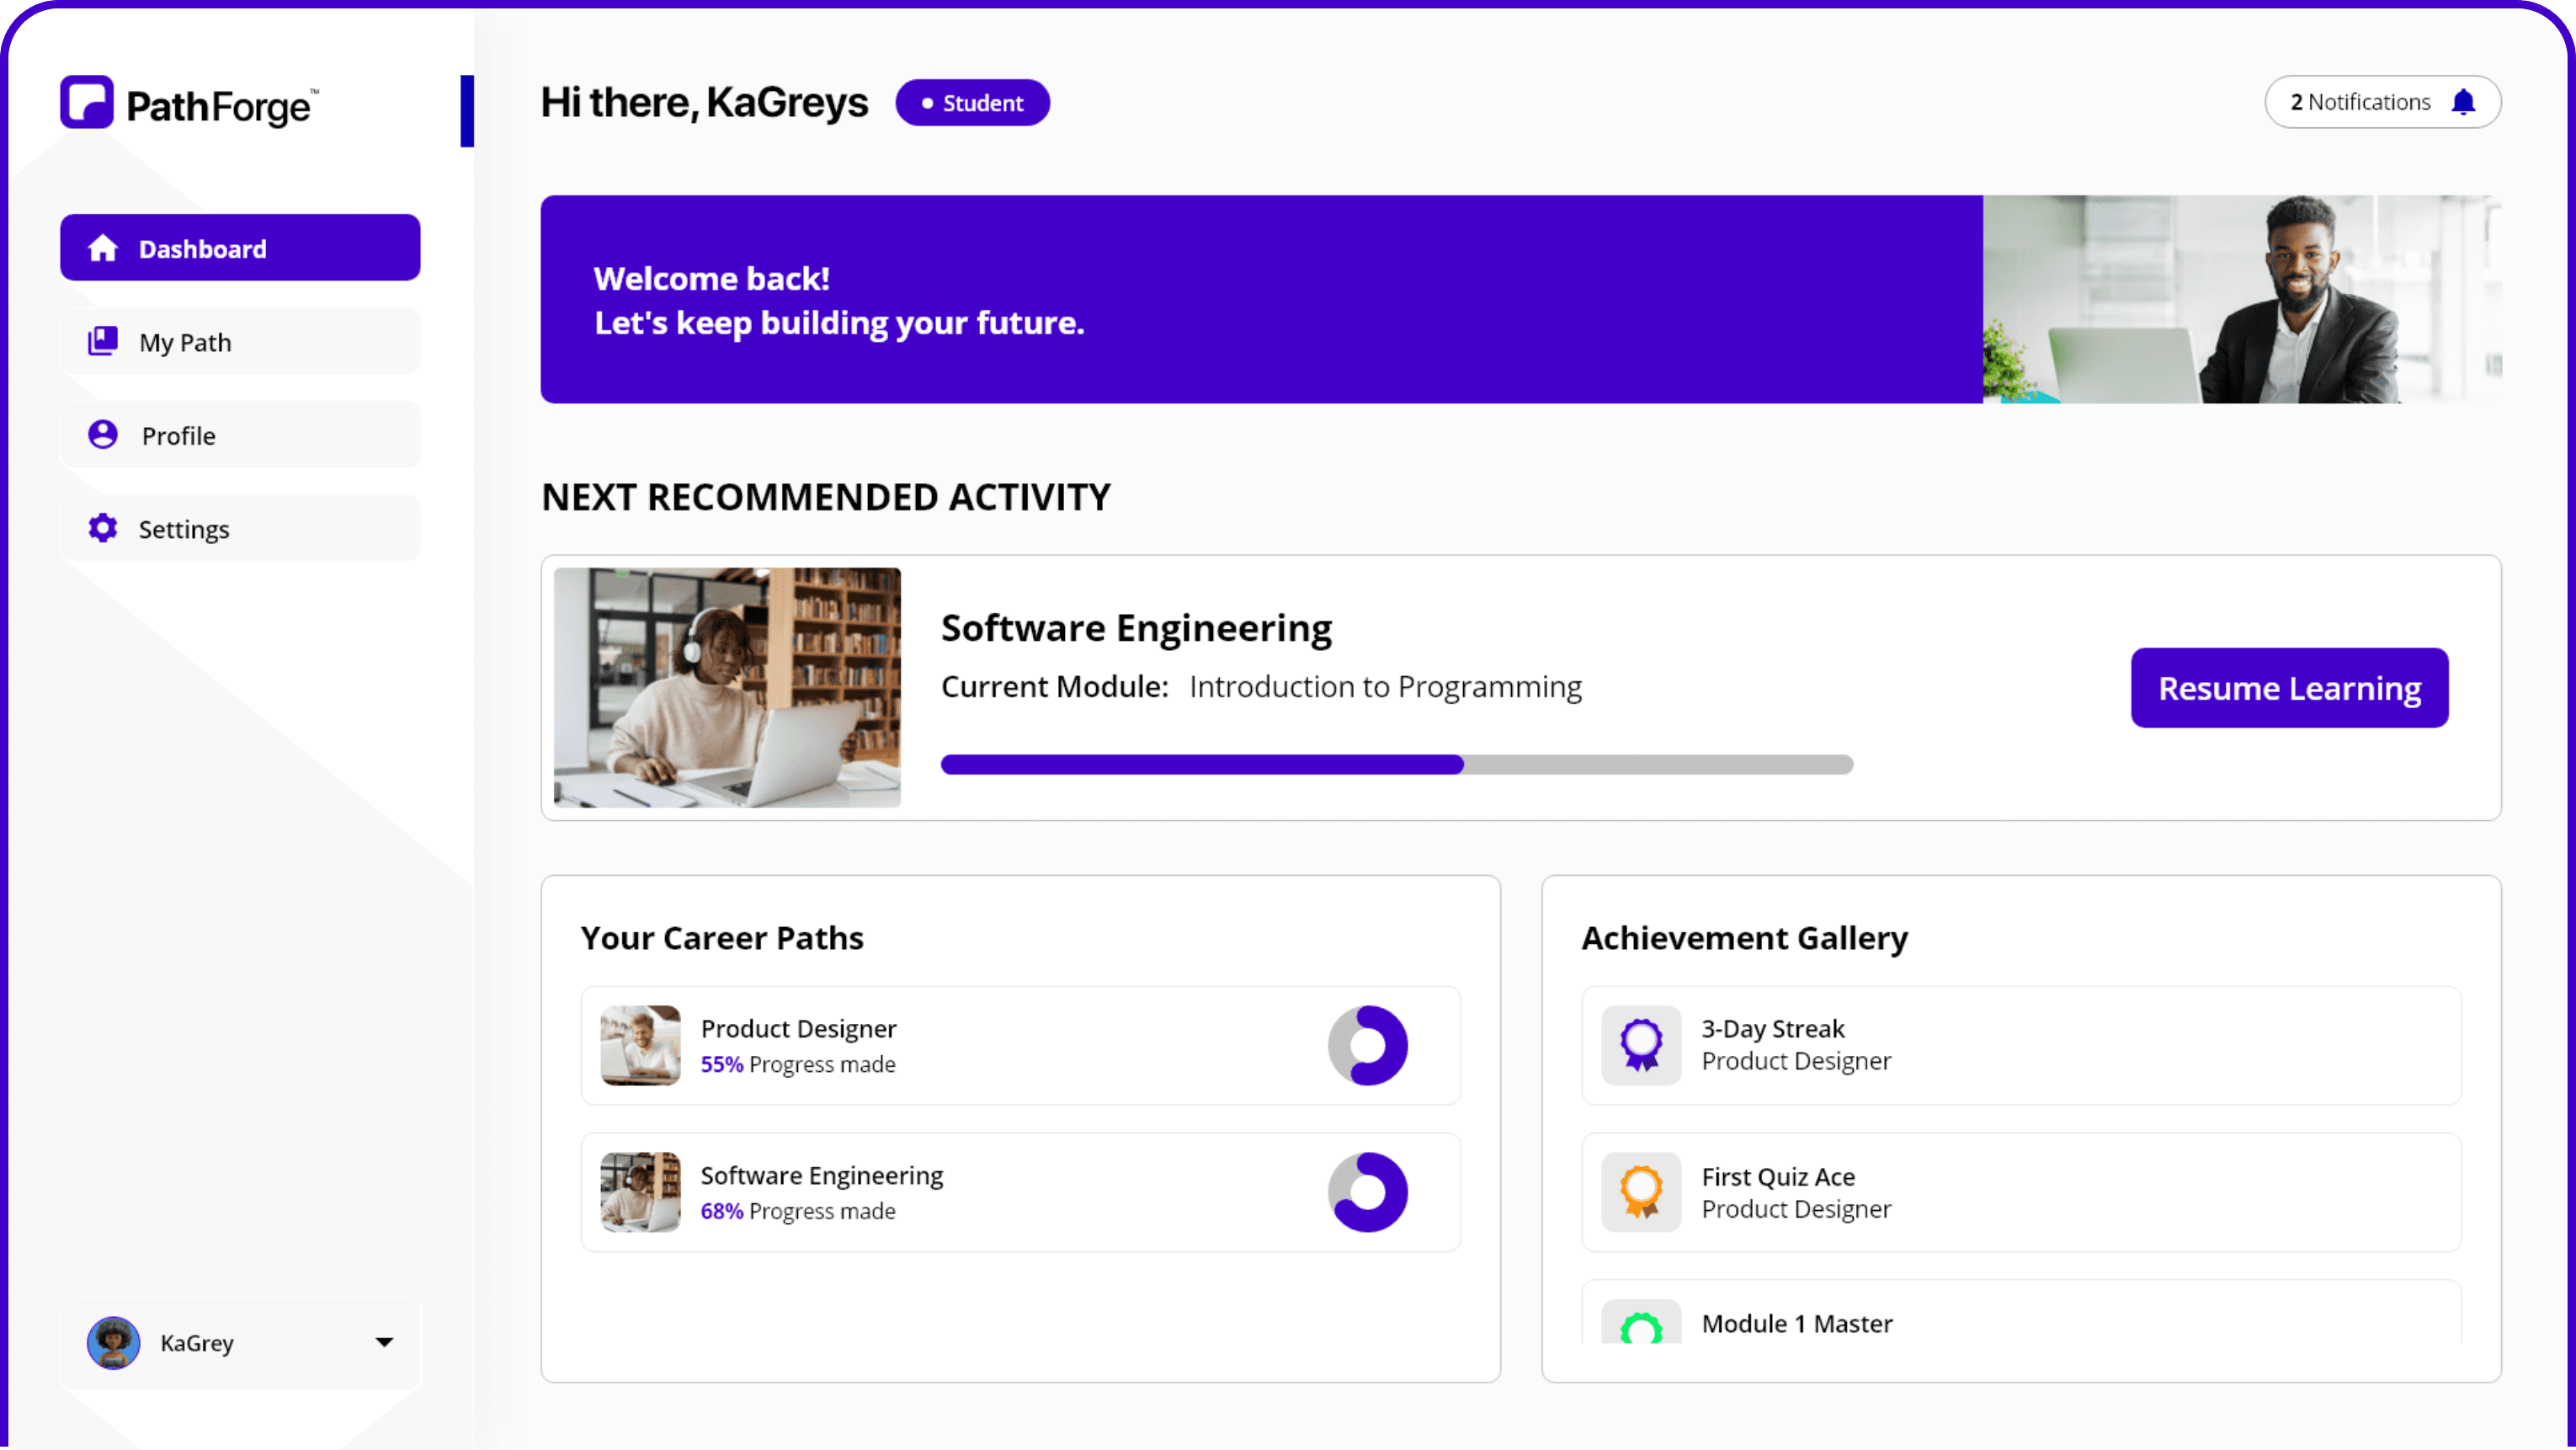Click the Software Engineering module progress bar
The image size is (2576, 1450).
(1397, 765)
